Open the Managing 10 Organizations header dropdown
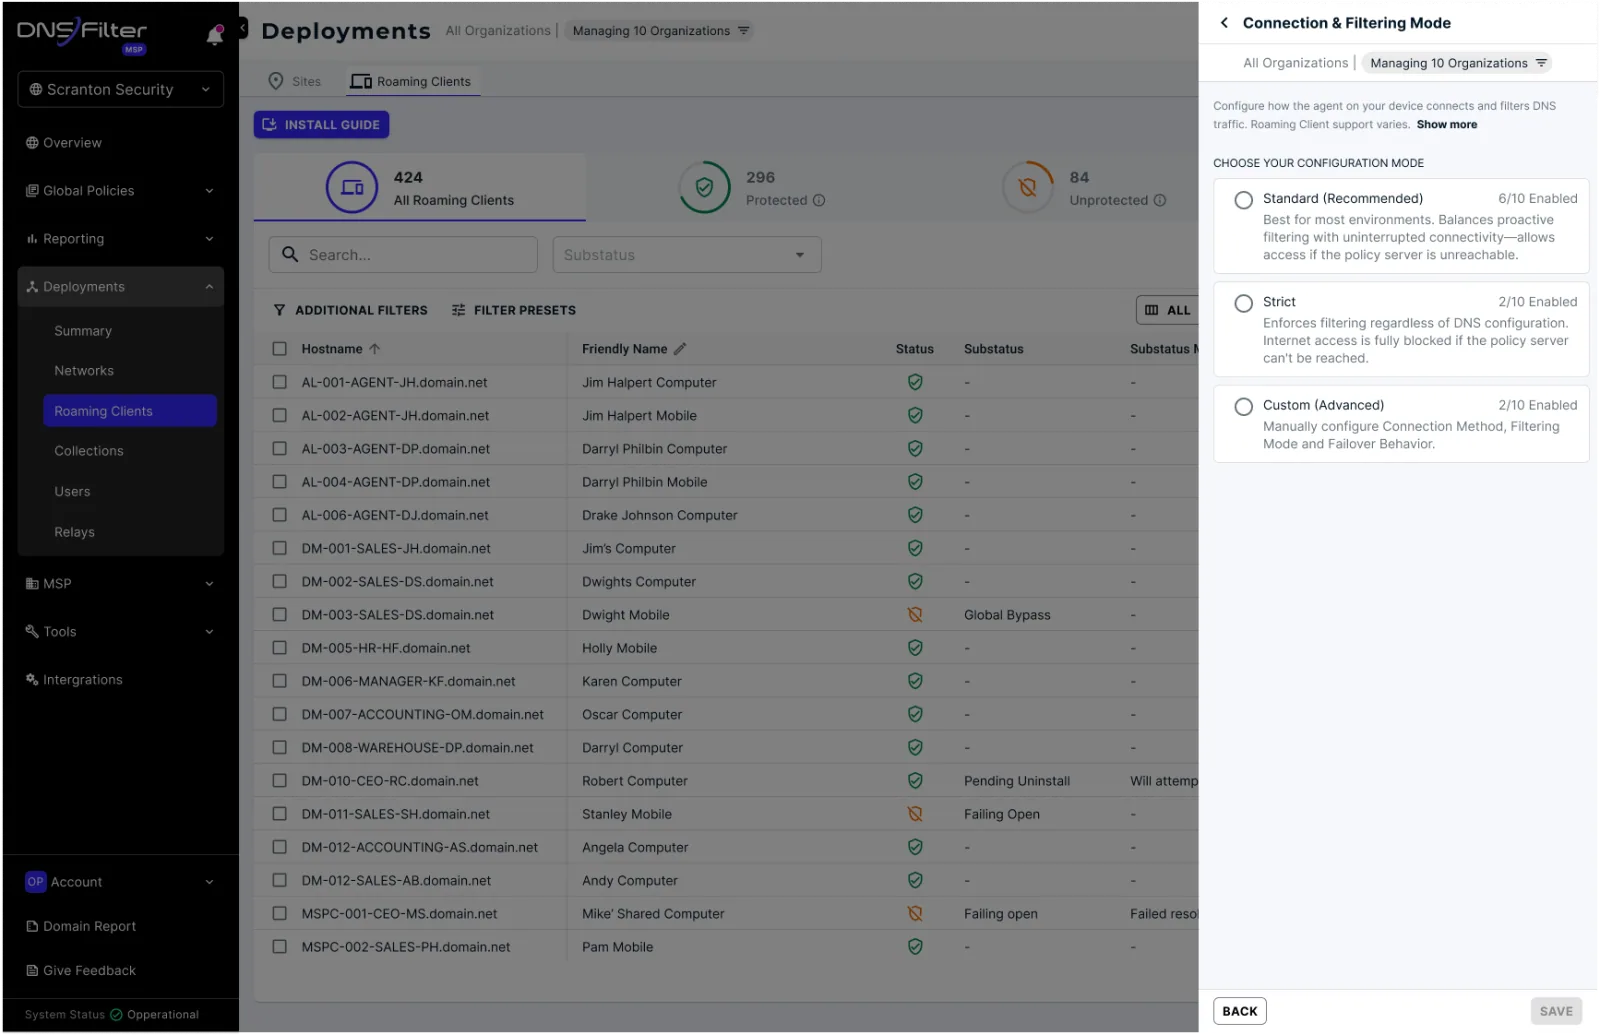Image resolution: width=1600 pixels, height=1035 pixels. (x=660, y=30)
